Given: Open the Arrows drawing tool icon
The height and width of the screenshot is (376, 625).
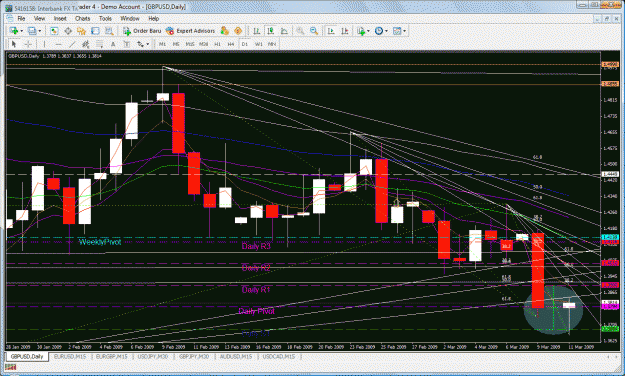Looking at the screenshot, I should [x=140, y=44].
